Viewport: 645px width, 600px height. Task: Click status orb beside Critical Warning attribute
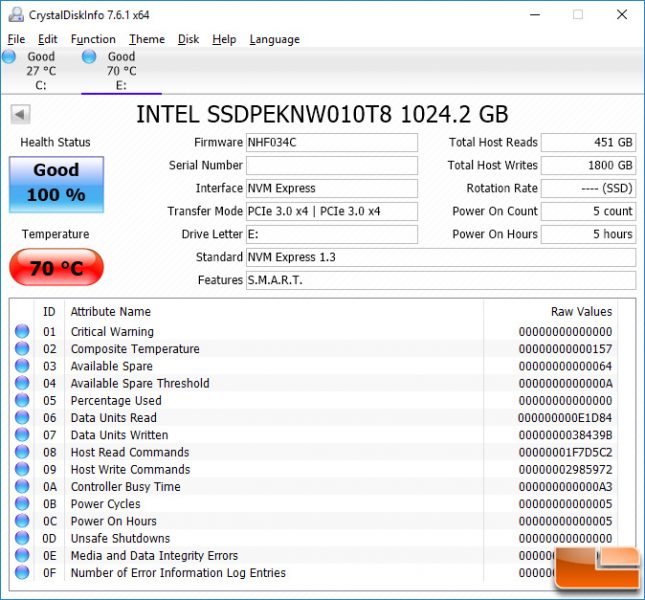click(22, 331)
